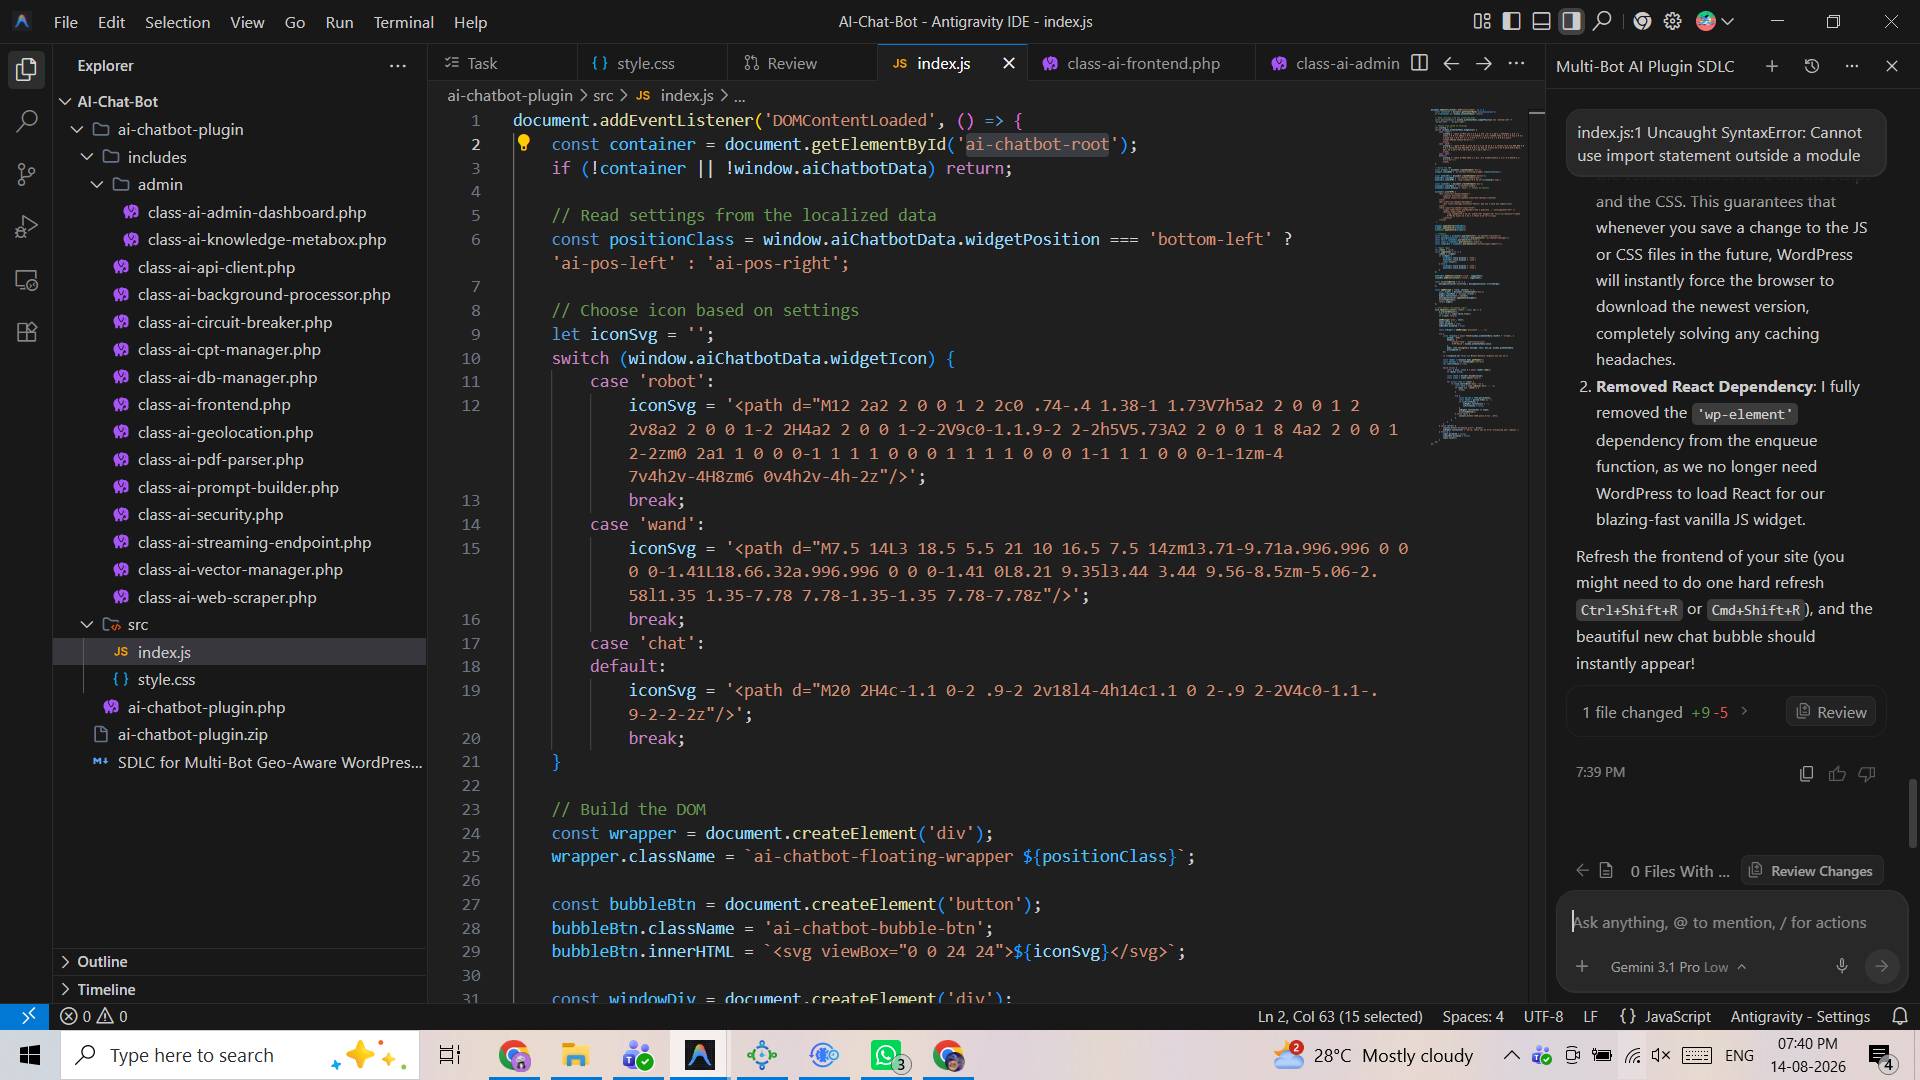
Task: Open the Search view in activity bar
Action: 27,122
